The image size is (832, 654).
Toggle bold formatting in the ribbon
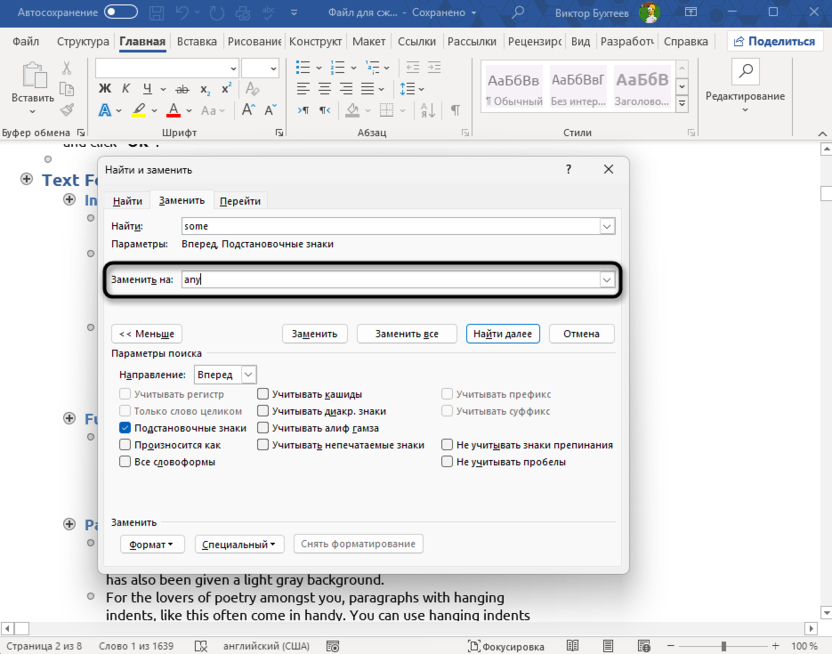(x=105, y=89)
